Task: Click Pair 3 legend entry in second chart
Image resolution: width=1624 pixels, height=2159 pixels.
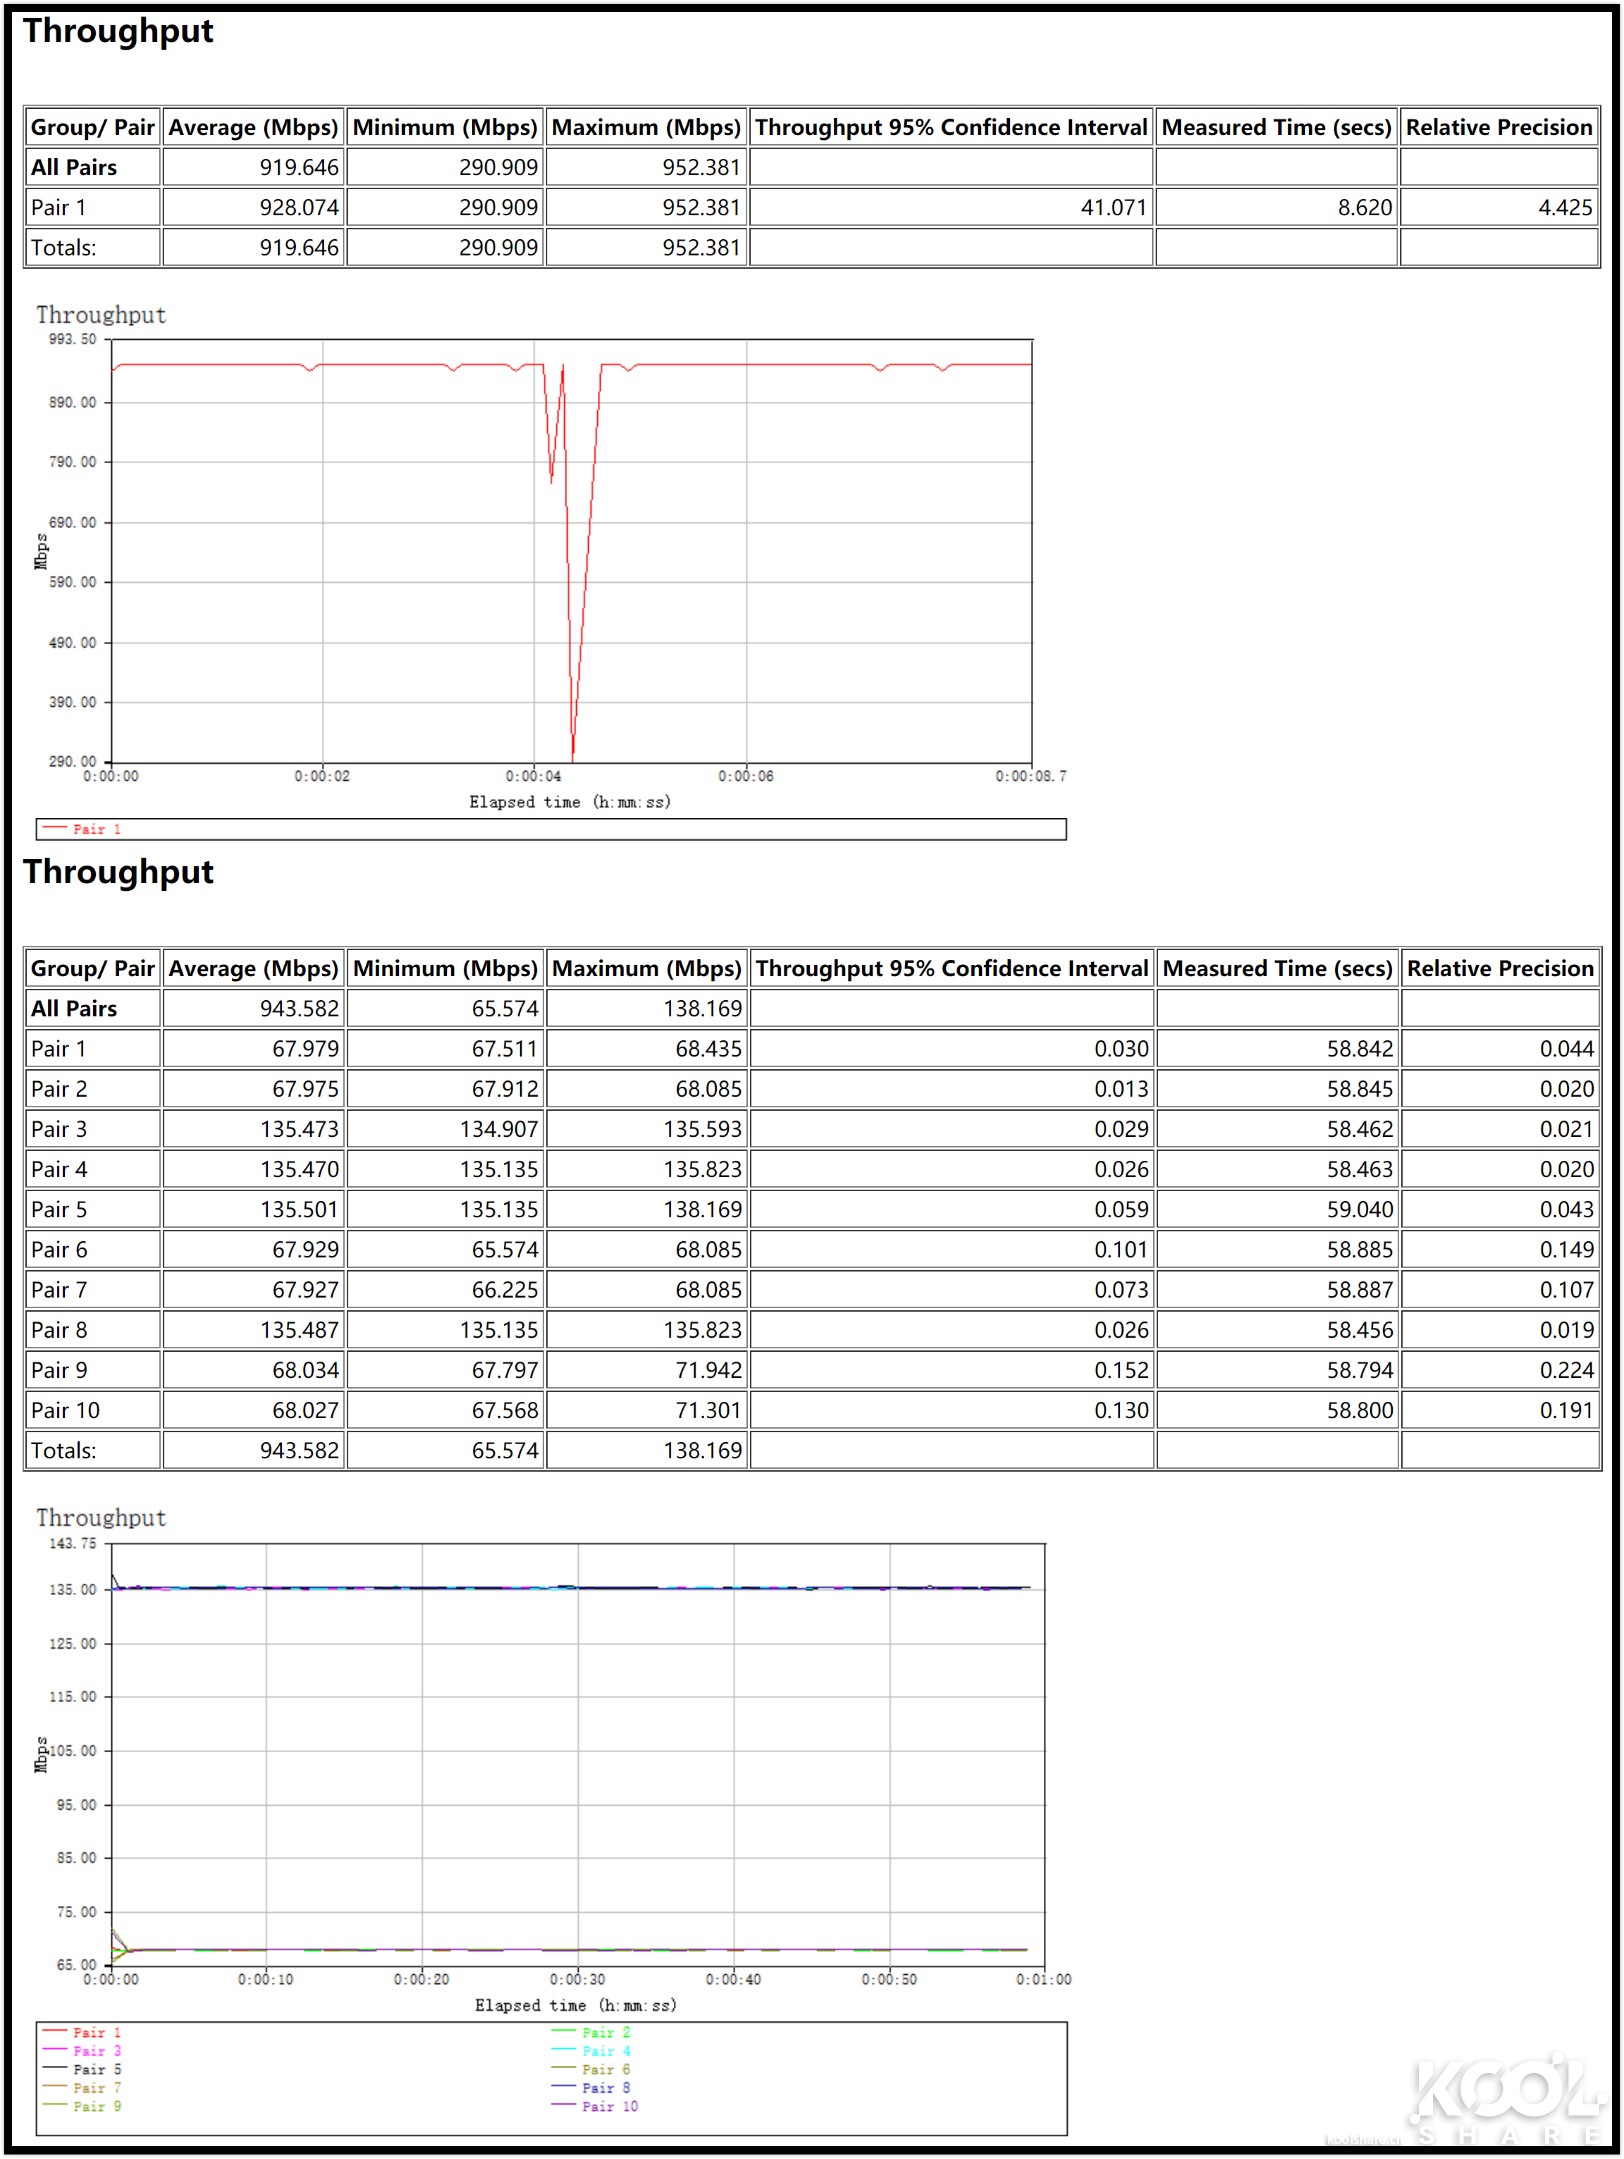Action: [83, 2051]
